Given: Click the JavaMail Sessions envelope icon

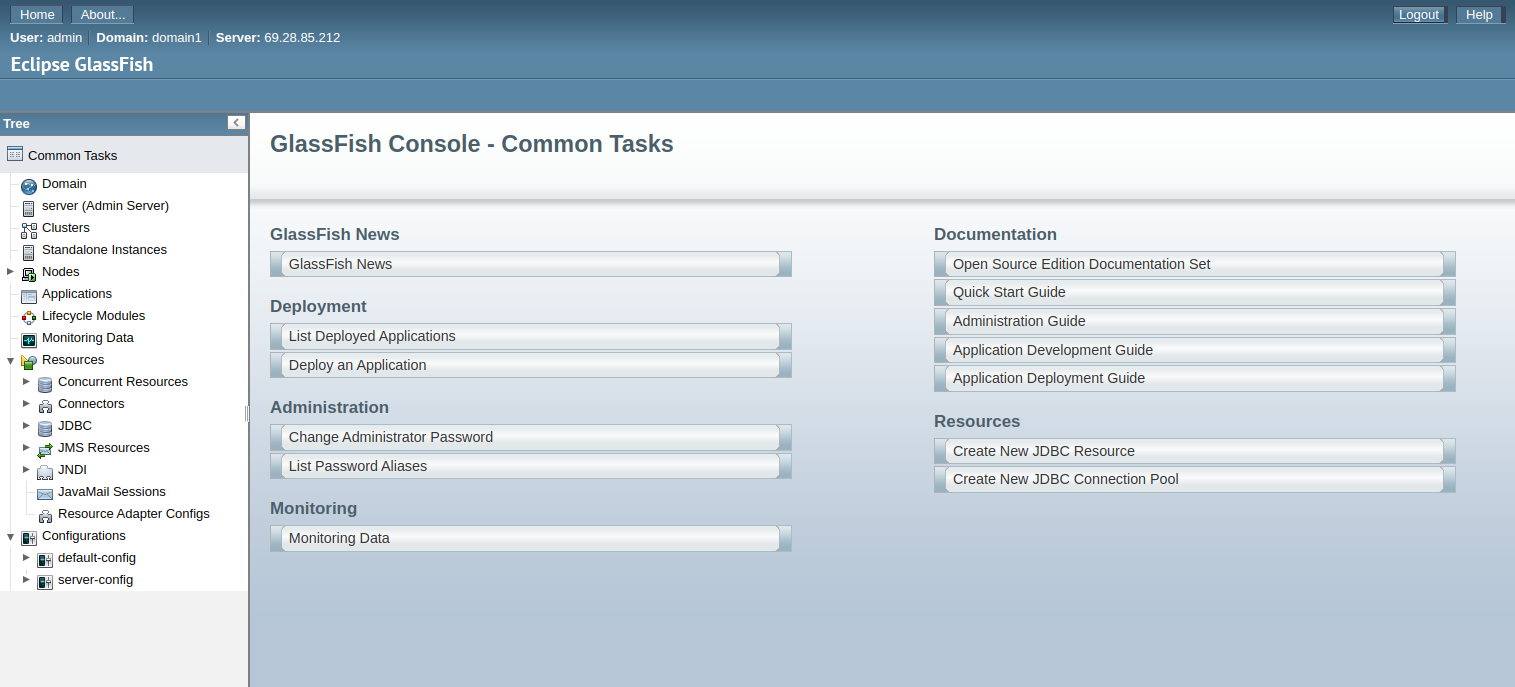Looking at the screenshot, I should point(45,493).
